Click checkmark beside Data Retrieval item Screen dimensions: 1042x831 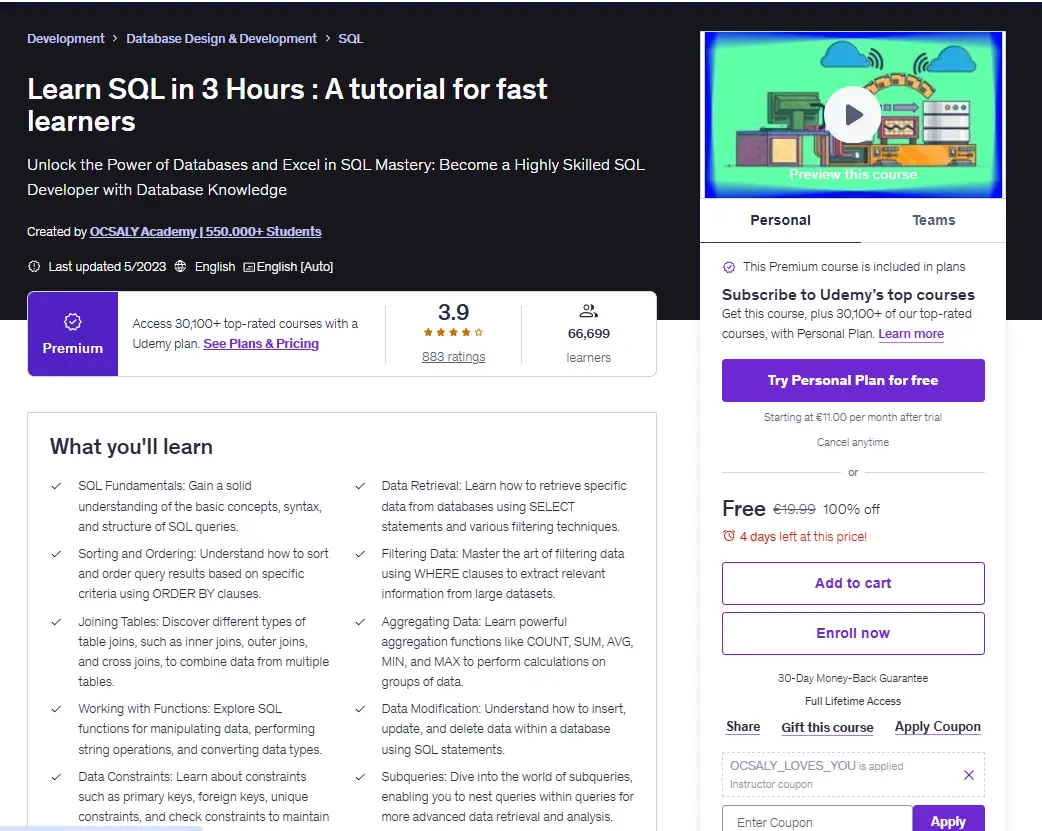coord(360,486)
